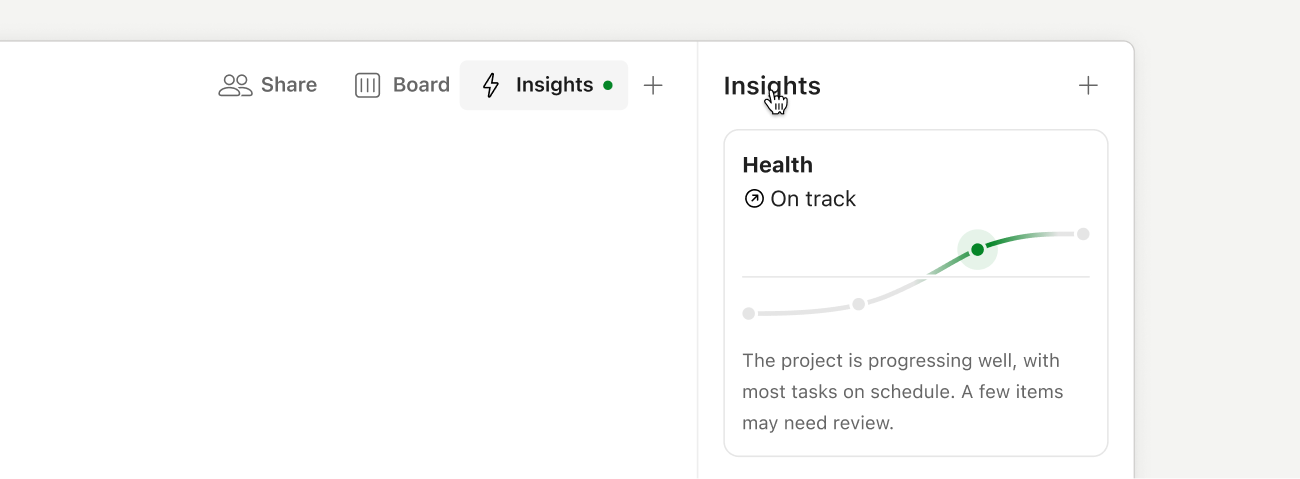Click the Insights panel heading
Image resolution: width=1300 pixels, height=479 pixels.
tap(772, 86)
